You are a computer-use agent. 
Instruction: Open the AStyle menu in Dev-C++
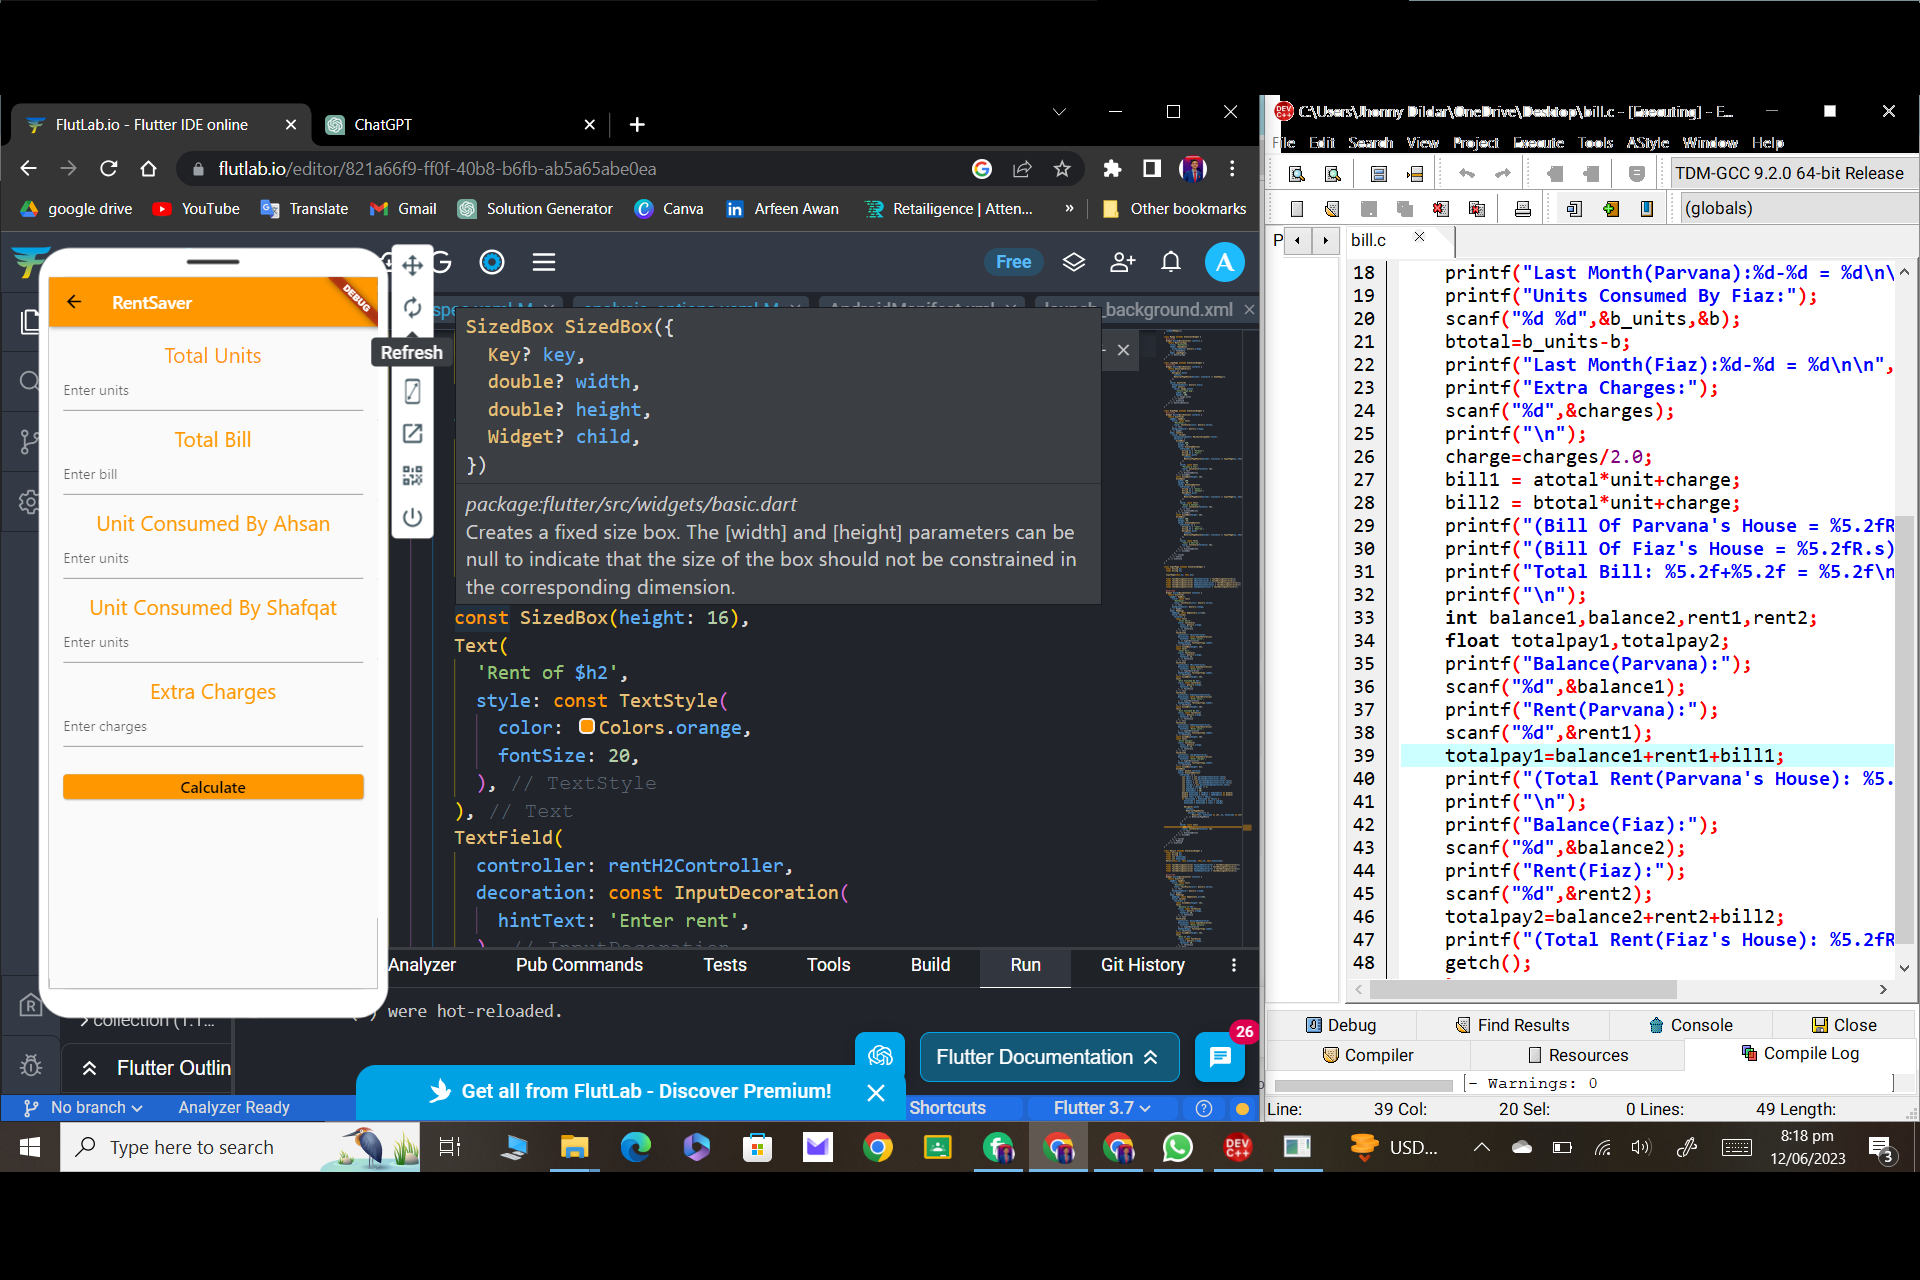tap(1648, 143)
